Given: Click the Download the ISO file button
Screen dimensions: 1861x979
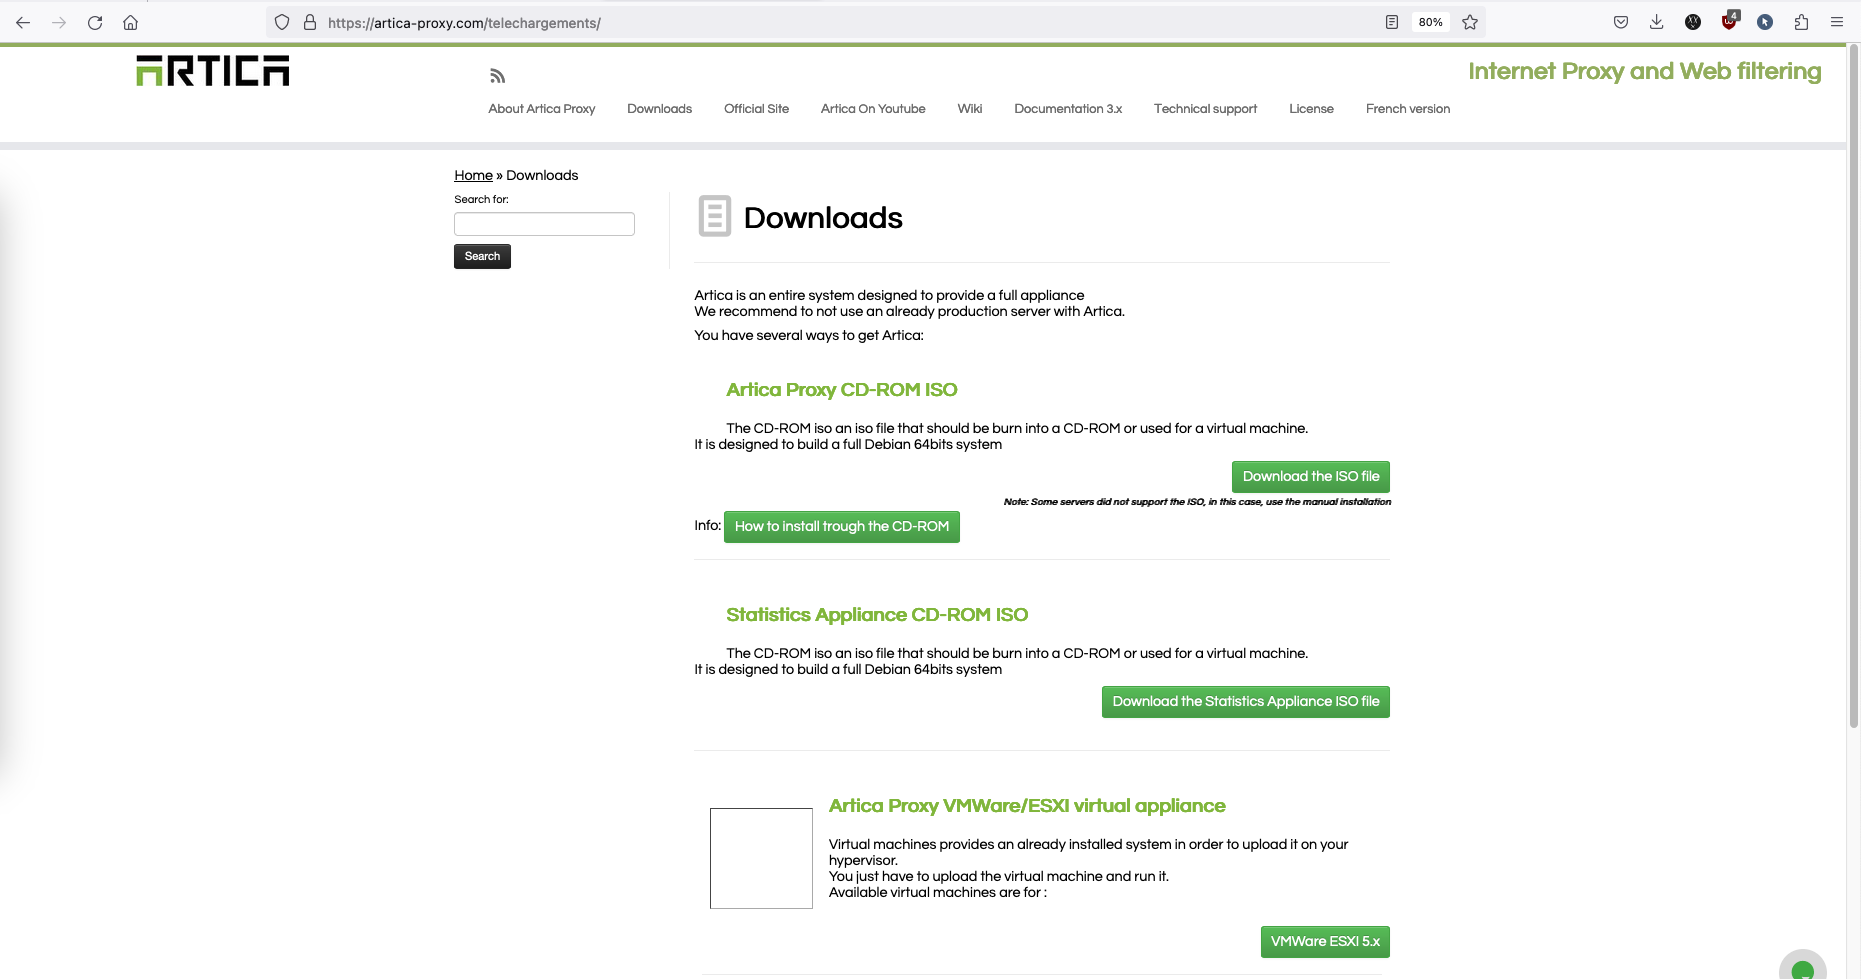Looking at the screenshot, I should (1310, 477).
